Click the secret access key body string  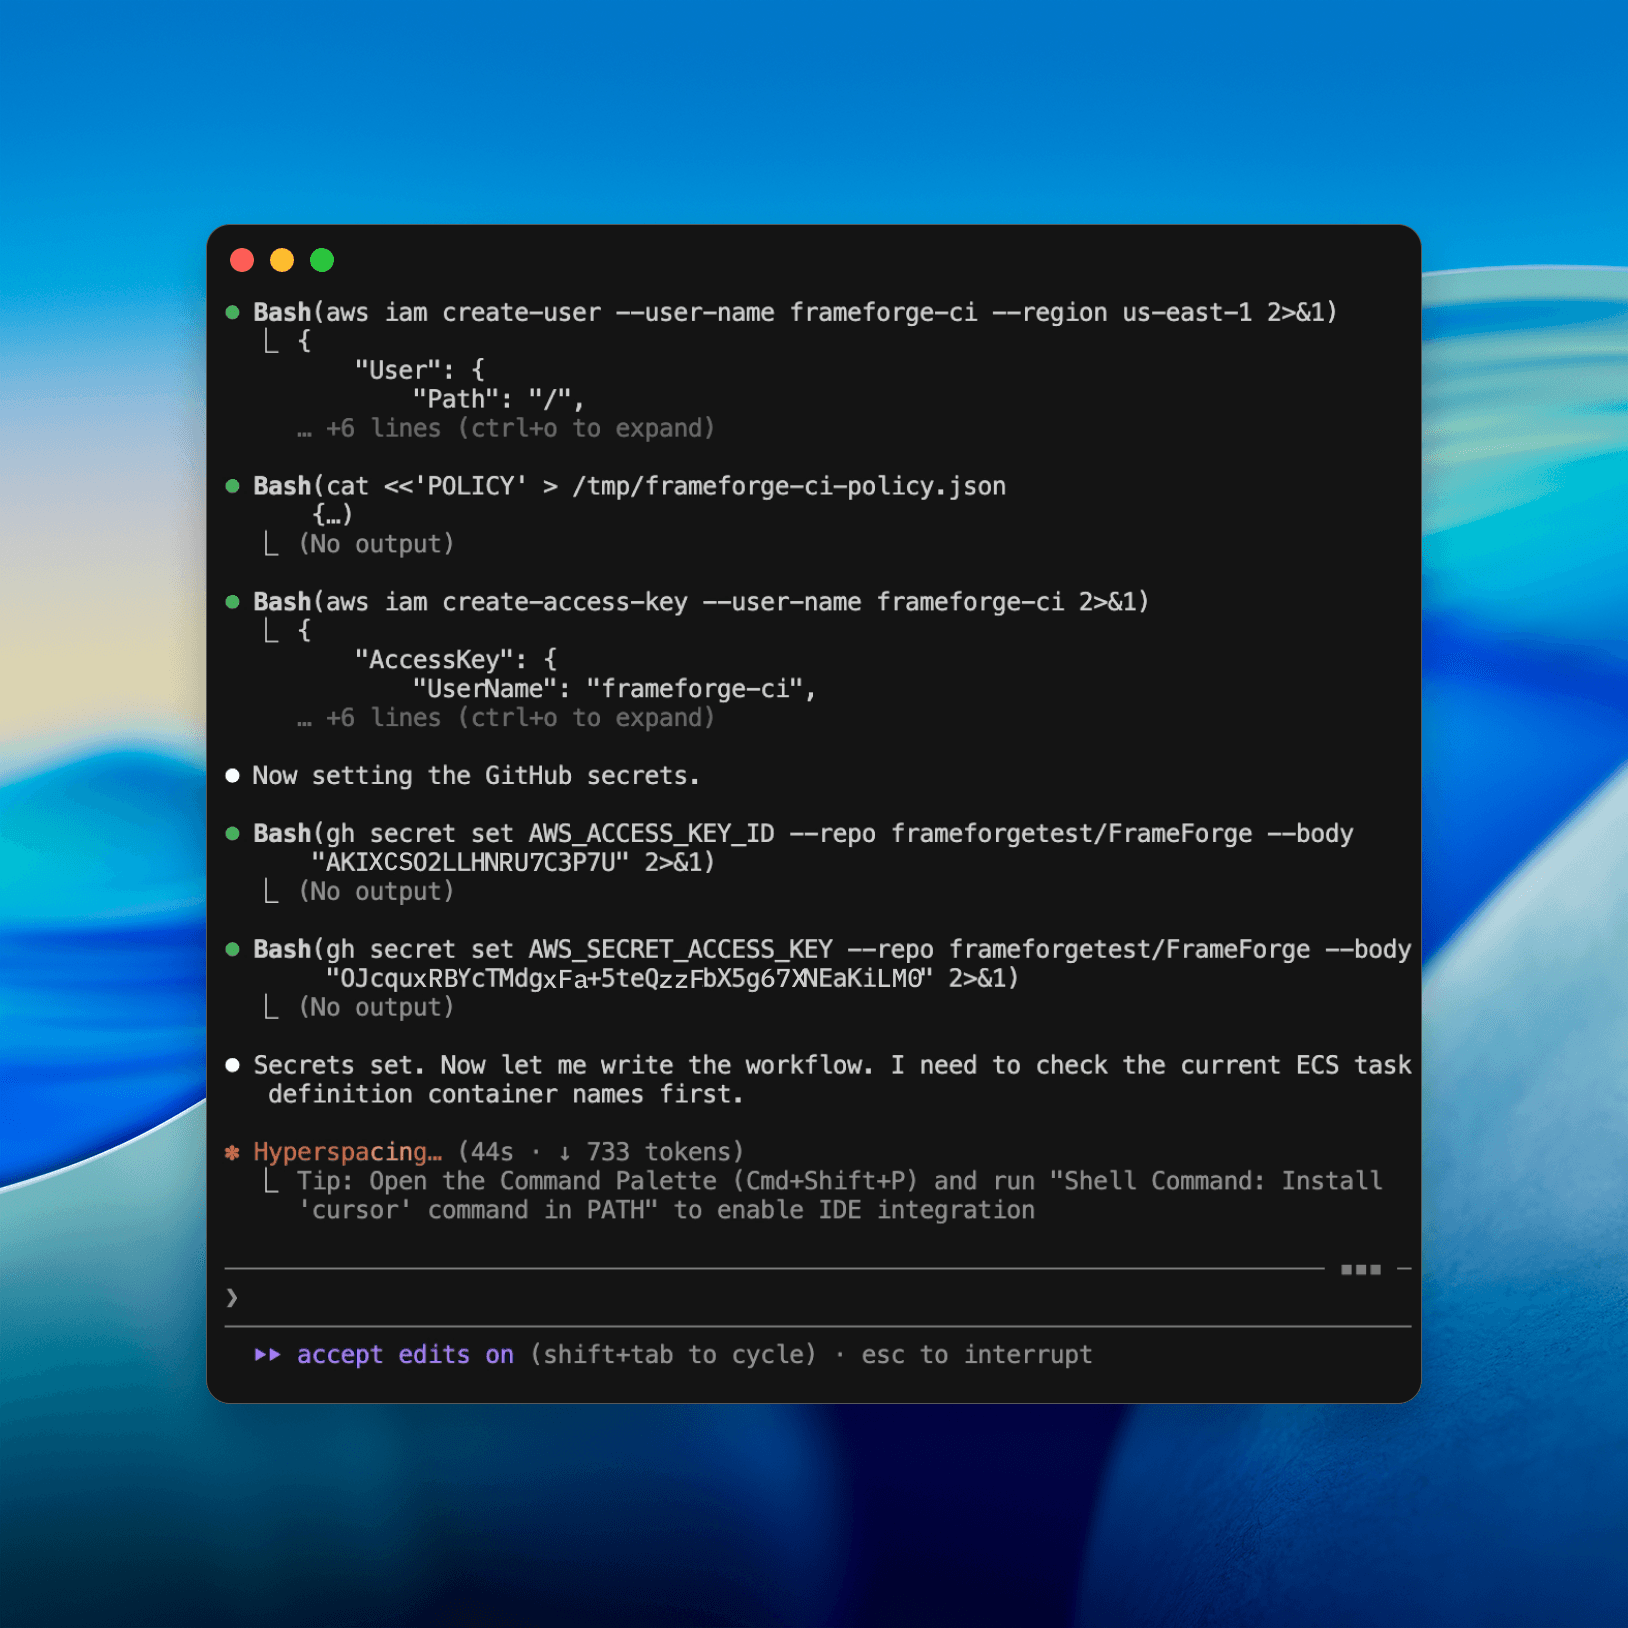630,979
